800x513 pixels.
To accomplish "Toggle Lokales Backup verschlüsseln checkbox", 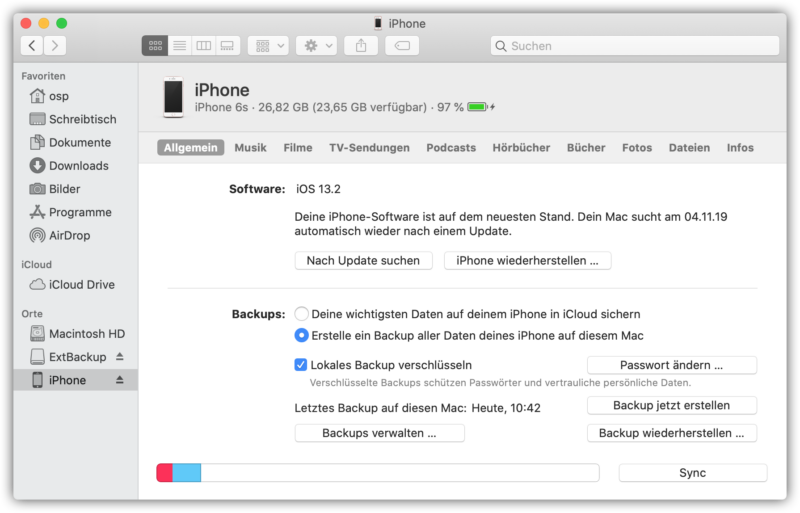I will (301, 365).
